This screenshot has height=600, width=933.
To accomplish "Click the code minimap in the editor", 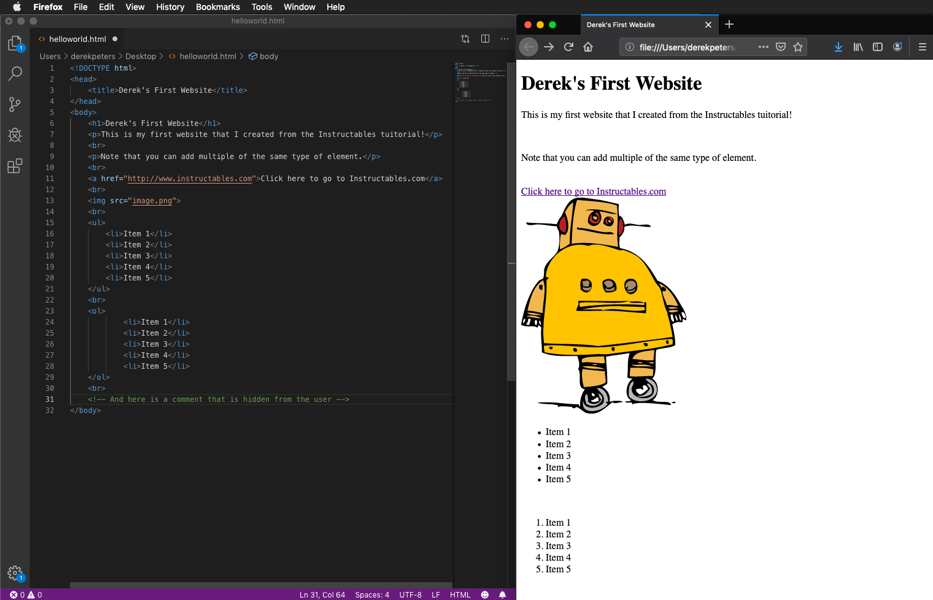I will (x=480, y=81).
